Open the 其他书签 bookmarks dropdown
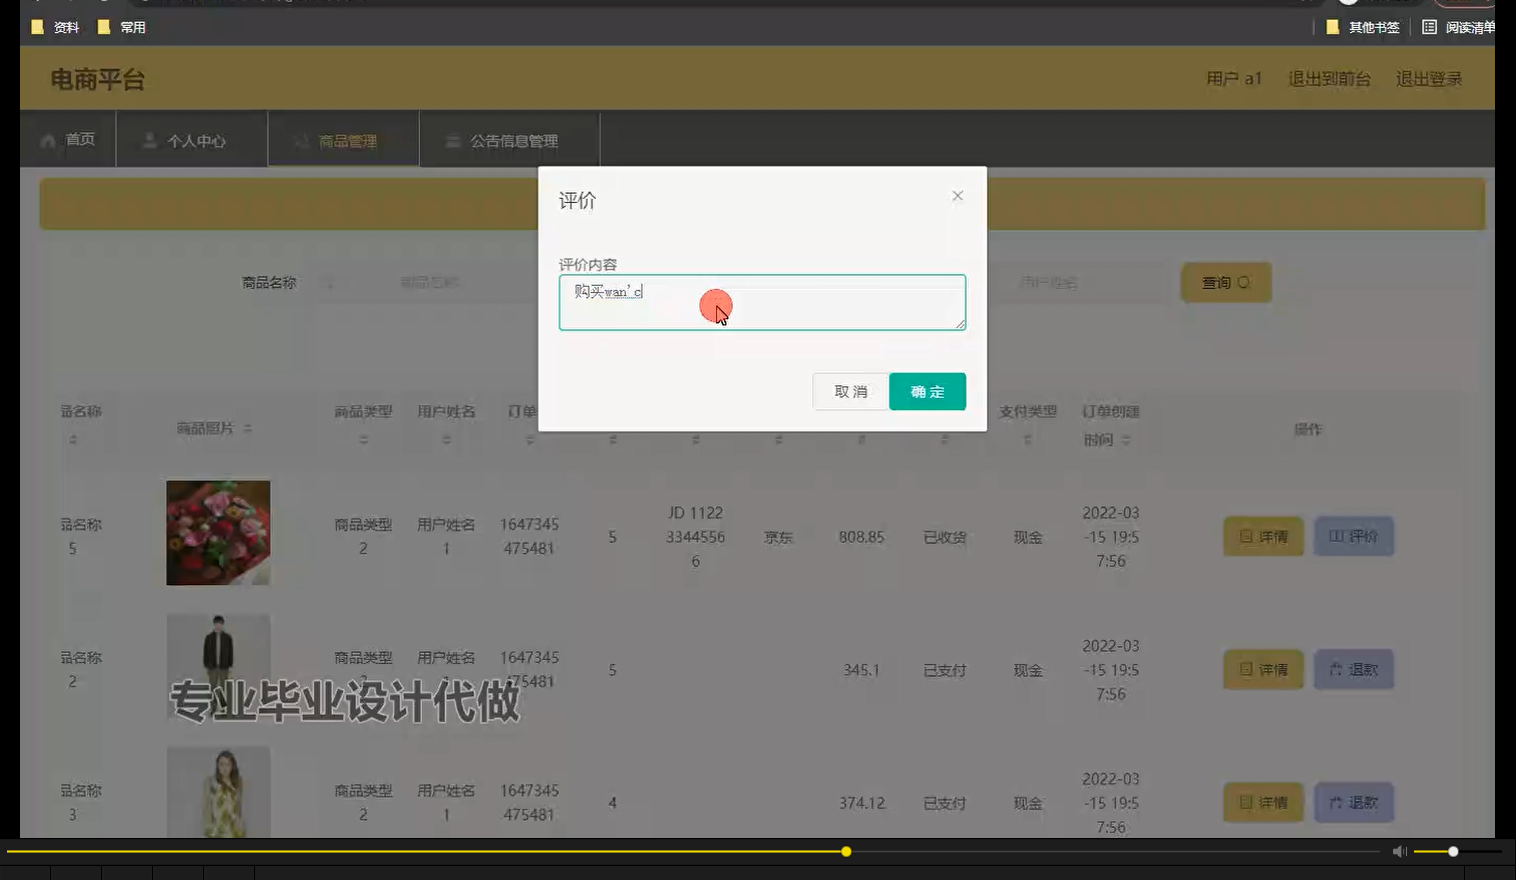Screen dimensions: 1516x880 [1369, 27]
